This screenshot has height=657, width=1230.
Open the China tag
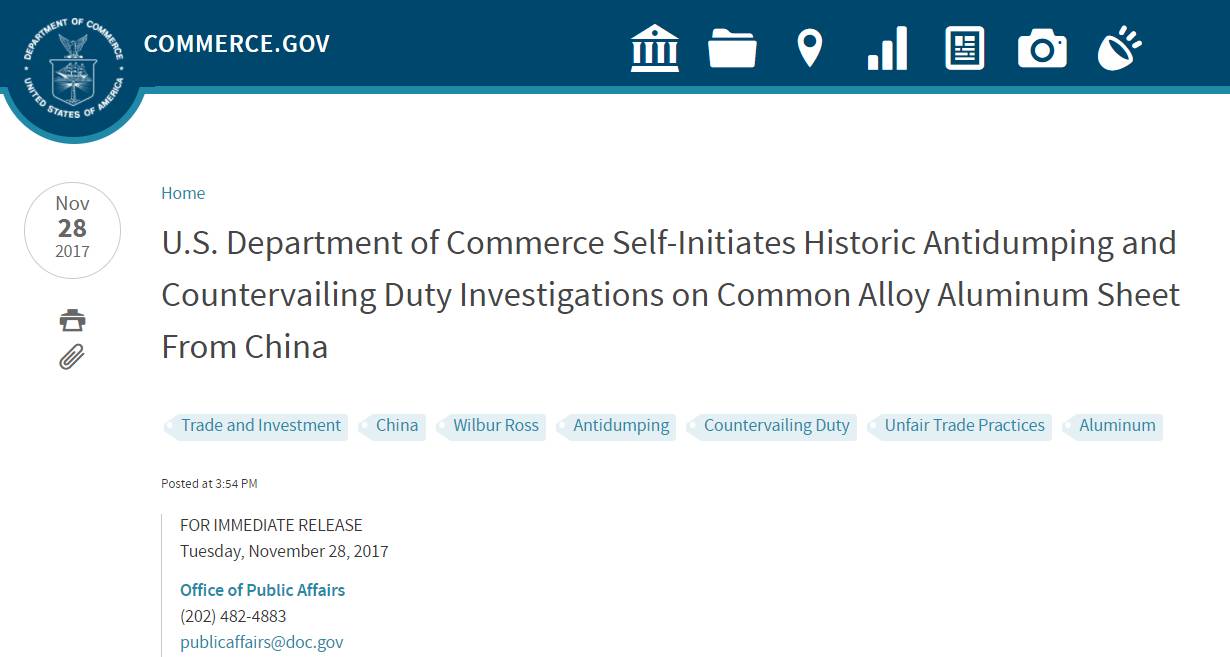392,426
